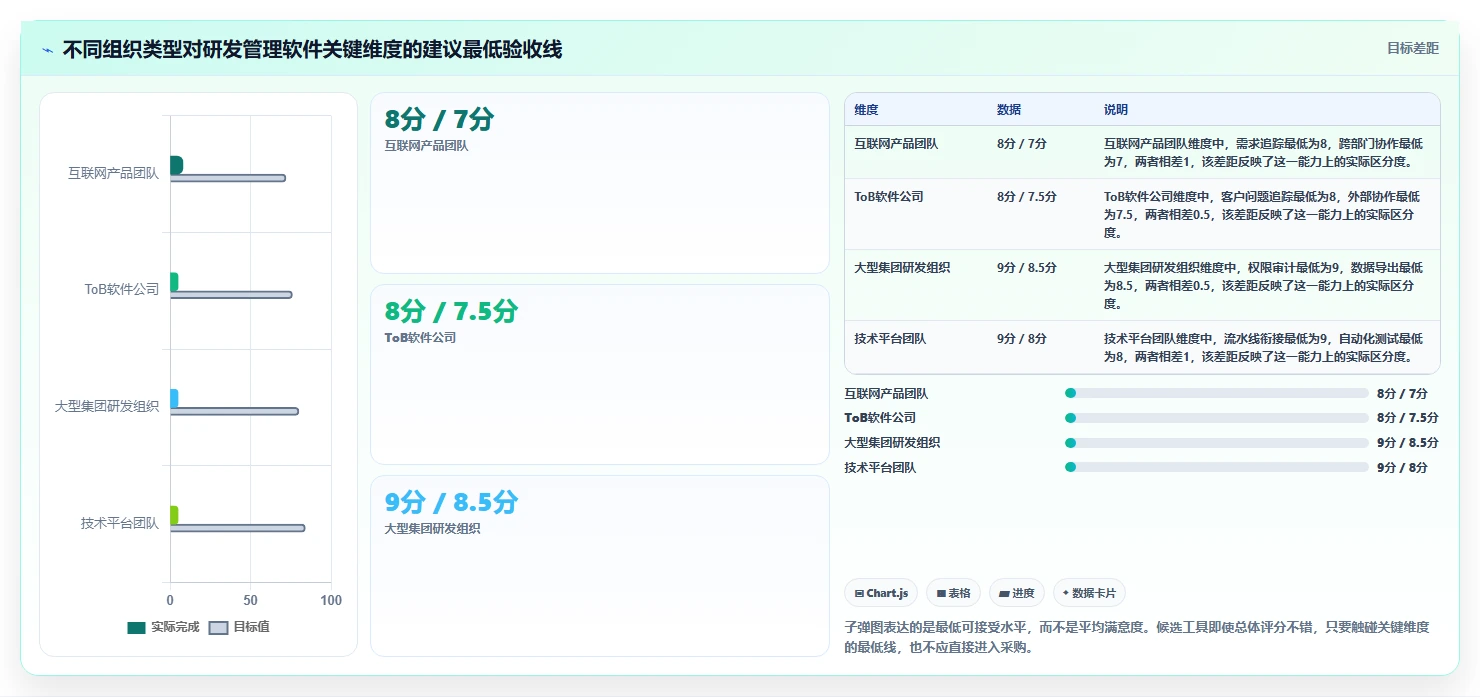Click the 大型集团研发组织 target bar in chart
This screenshot has width=1480, height=697.
pos(234,411)
